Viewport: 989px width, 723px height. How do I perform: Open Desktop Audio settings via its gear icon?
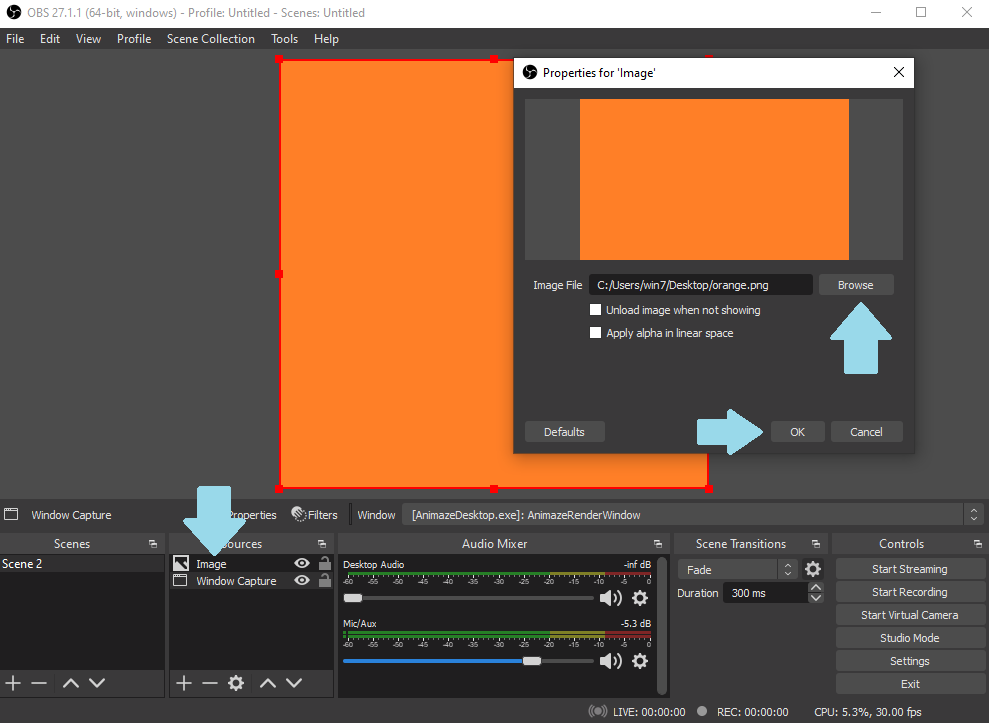[x=640, y=597]
